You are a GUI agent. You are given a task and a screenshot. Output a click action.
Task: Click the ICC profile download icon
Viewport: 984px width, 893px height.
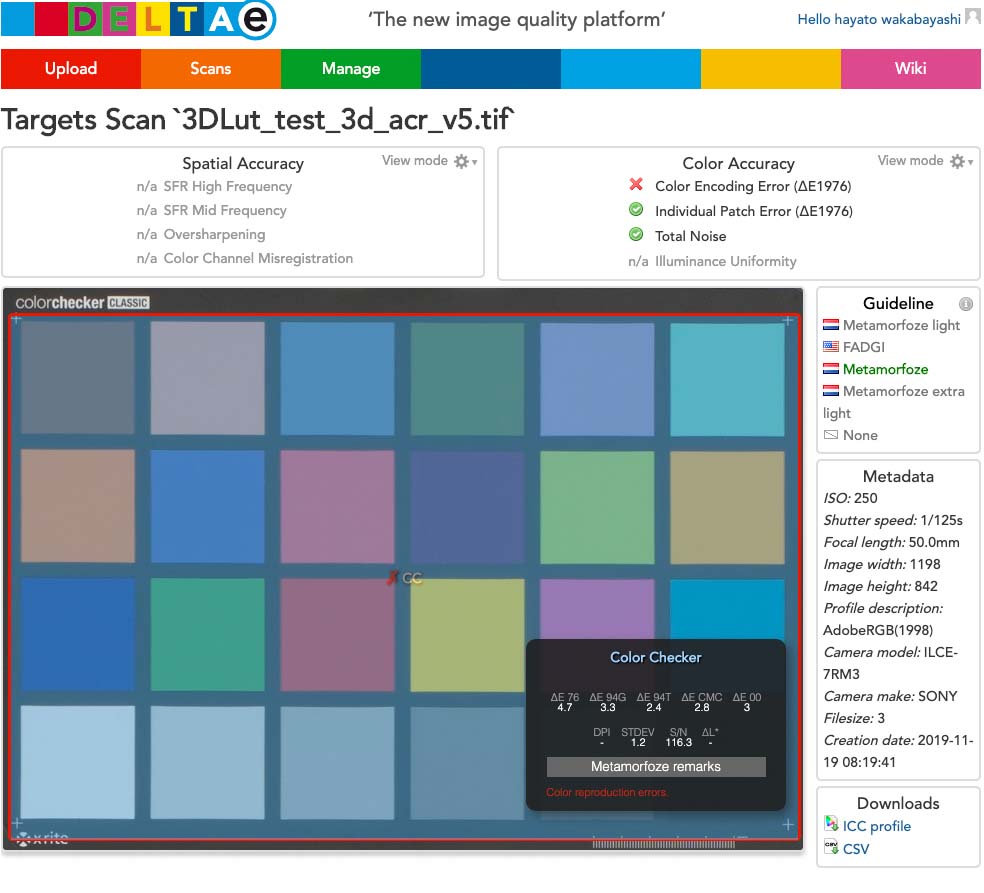[x=832, y=823]
